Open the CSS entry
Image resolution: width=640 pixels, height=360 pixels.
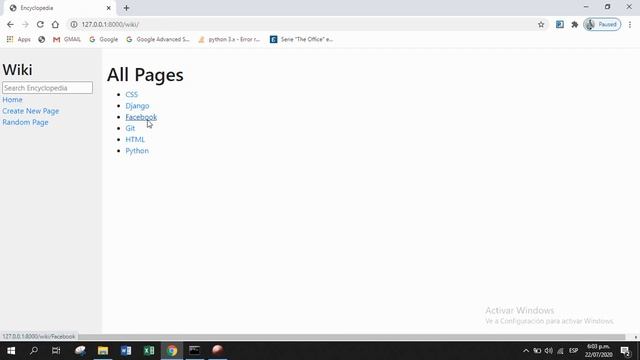131,94
